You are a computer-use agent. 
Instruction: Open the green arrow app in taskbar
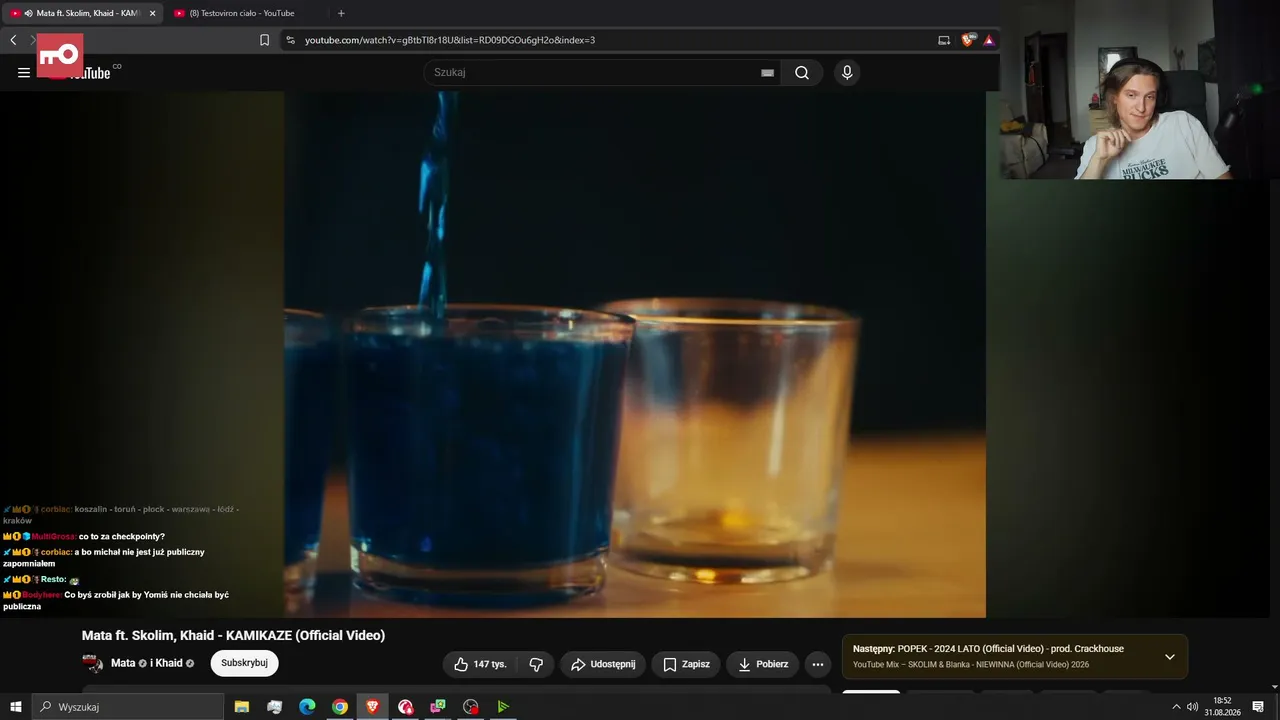click(x=503, y=707)
